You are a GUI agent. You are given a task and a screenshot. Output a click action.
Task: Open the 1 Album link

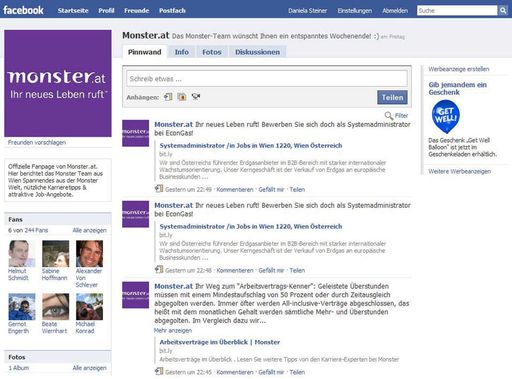19,368
